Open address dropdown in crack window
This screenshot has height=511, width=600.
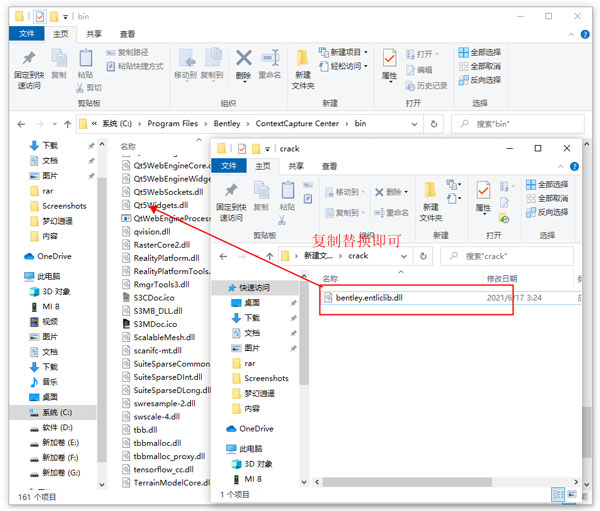tap(404, 256)
